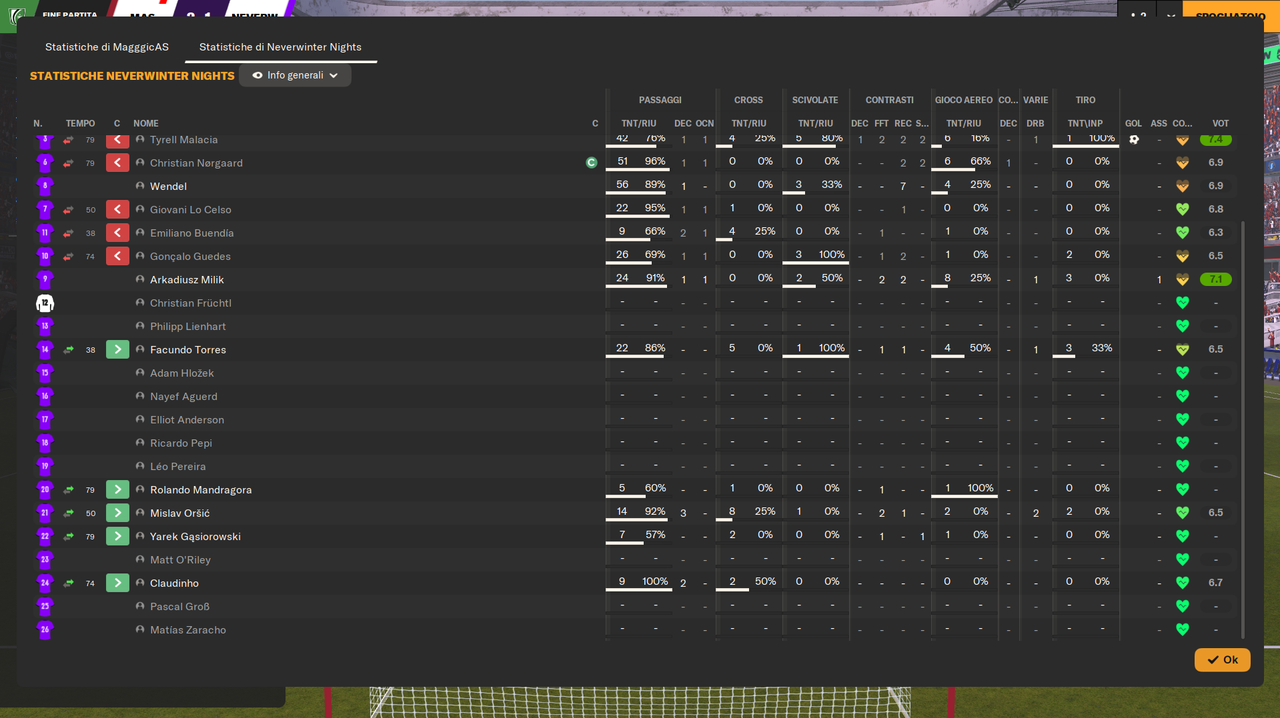Click player name Gonçalo Guedes
Image resolution: width=1280 pixels, height=718 pixels.
point(190,256)
